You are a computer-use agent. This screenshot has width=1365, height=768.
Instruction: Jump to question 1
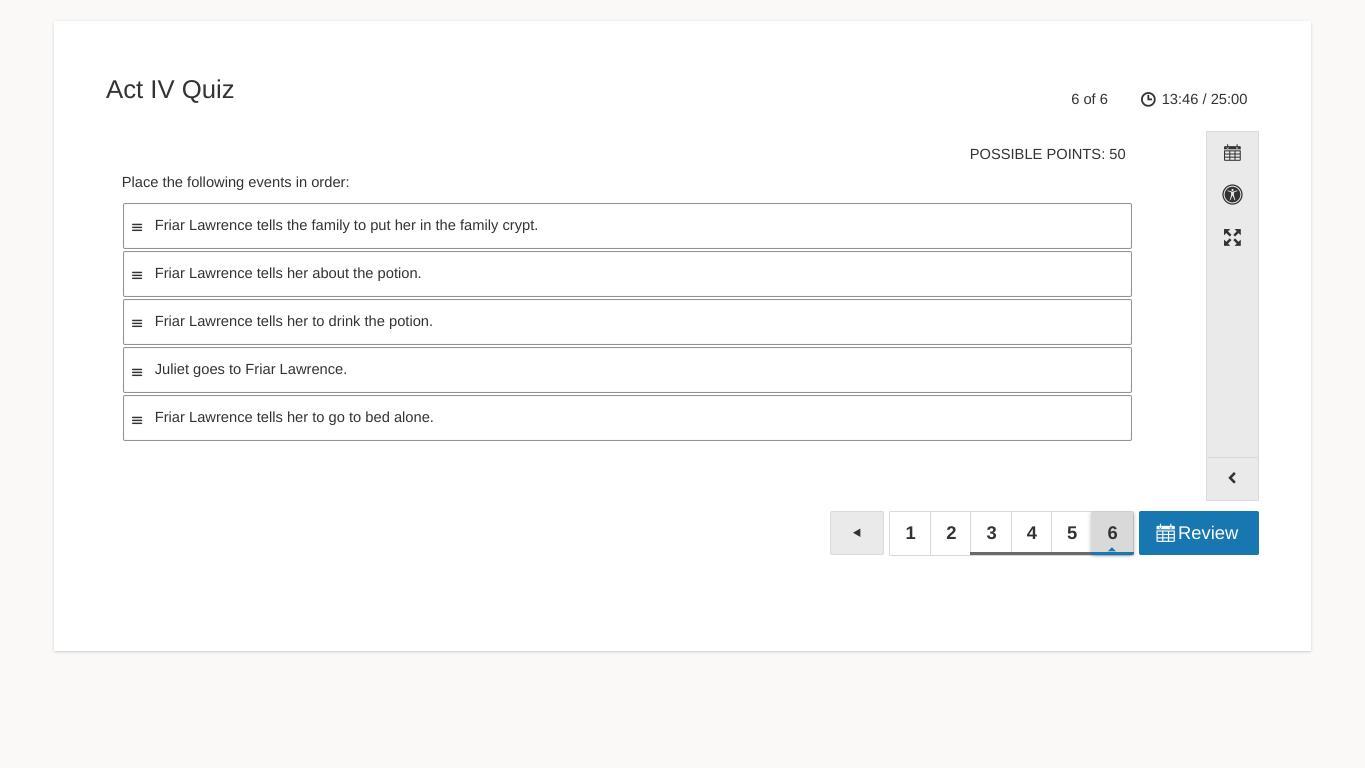point(910,533)
